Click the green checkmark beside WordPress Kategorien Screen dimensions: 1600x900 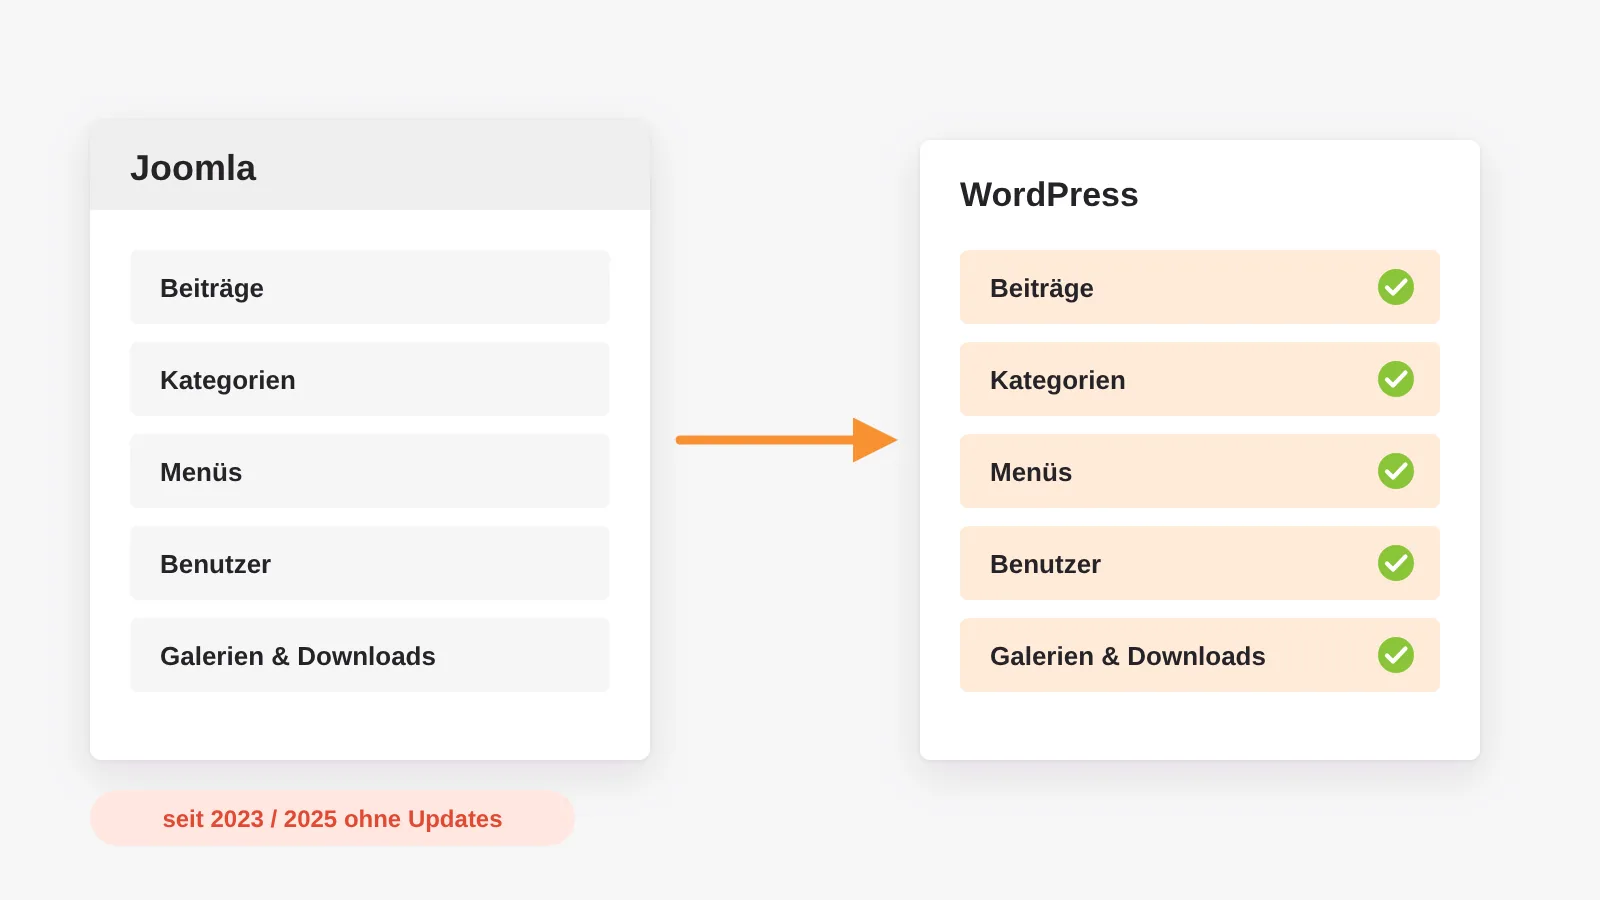pos(1396,379)
